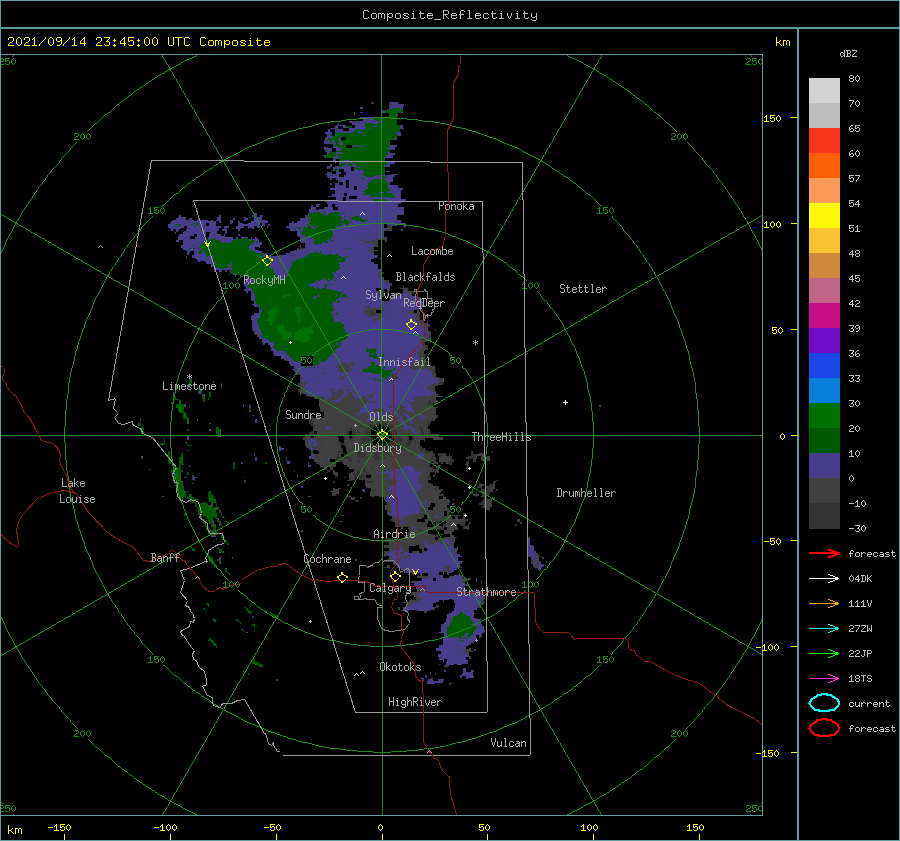Click the Blackfalds label on the map
Viewport: 900px width, 841px height.
click(x=425, y=277)
